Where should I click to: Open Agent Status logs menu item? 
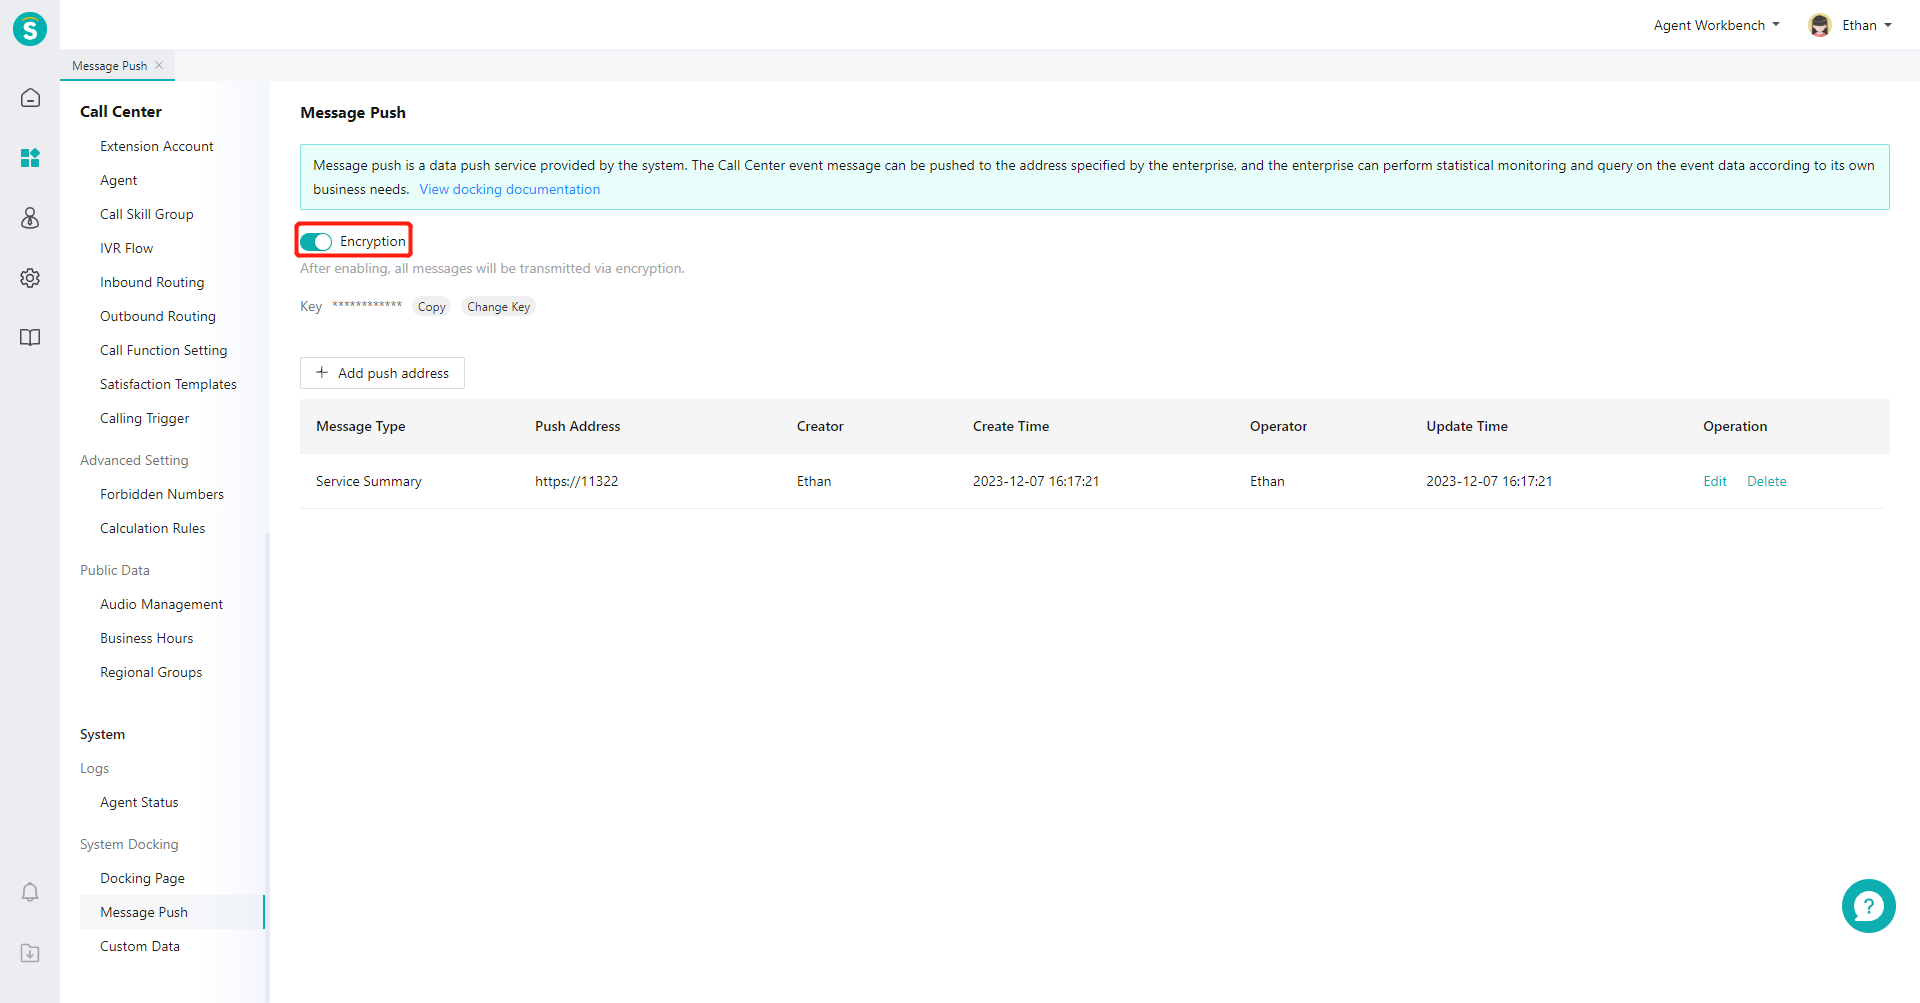click(139, 802)
